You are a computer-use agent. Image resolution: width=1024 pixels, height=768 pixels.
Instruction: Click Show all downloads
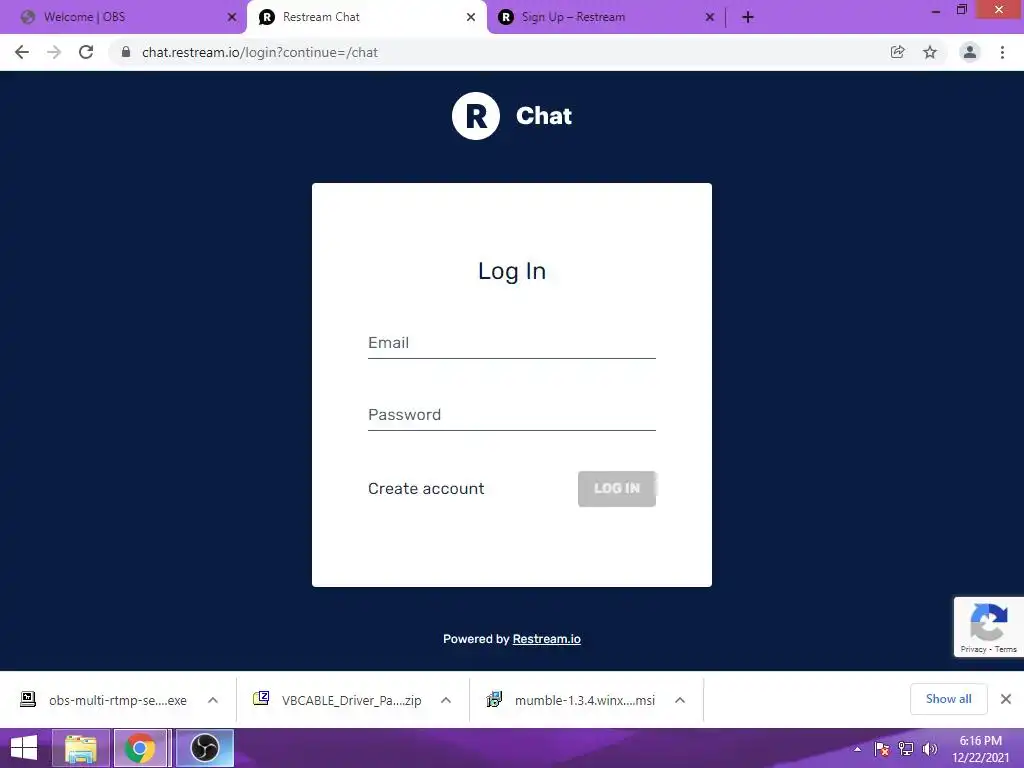click(x=948, y=699)
